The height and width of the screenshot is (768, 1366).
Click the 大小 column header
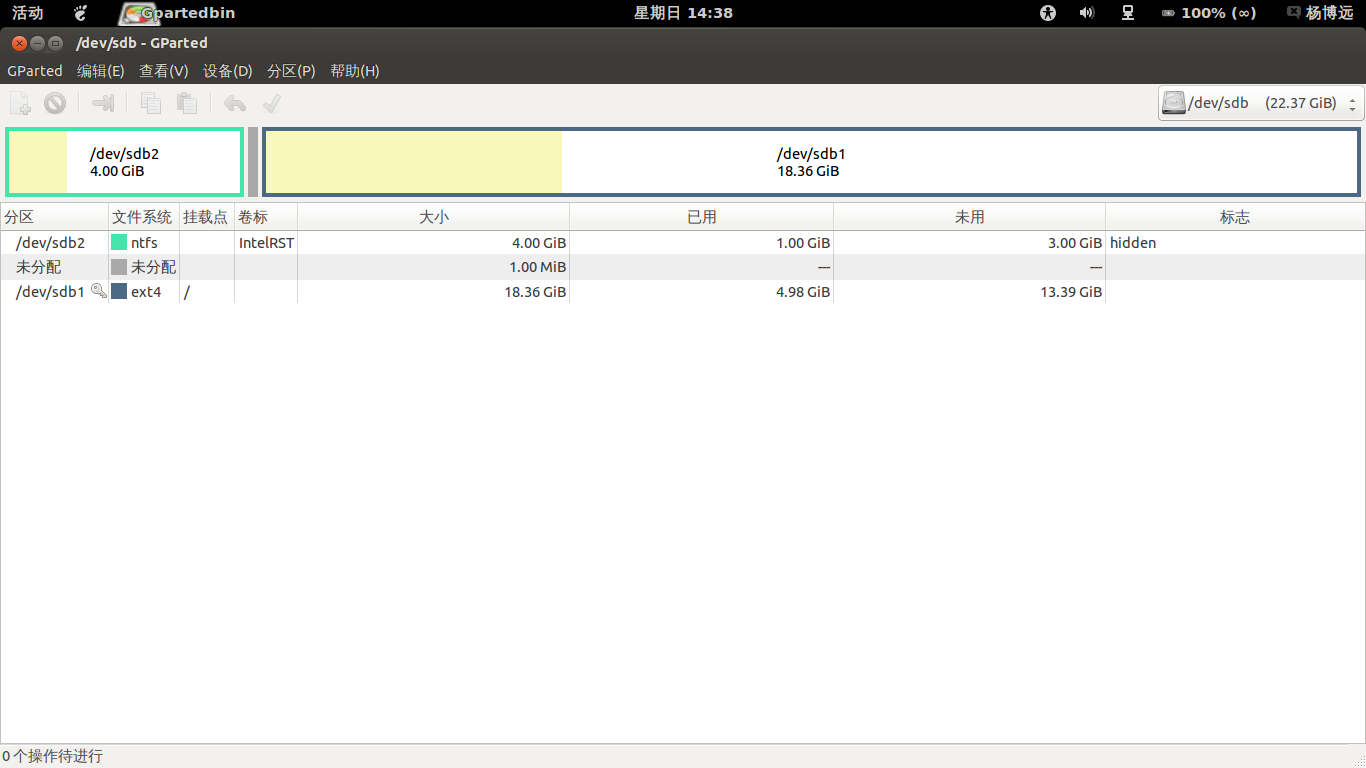click(433, 217)
